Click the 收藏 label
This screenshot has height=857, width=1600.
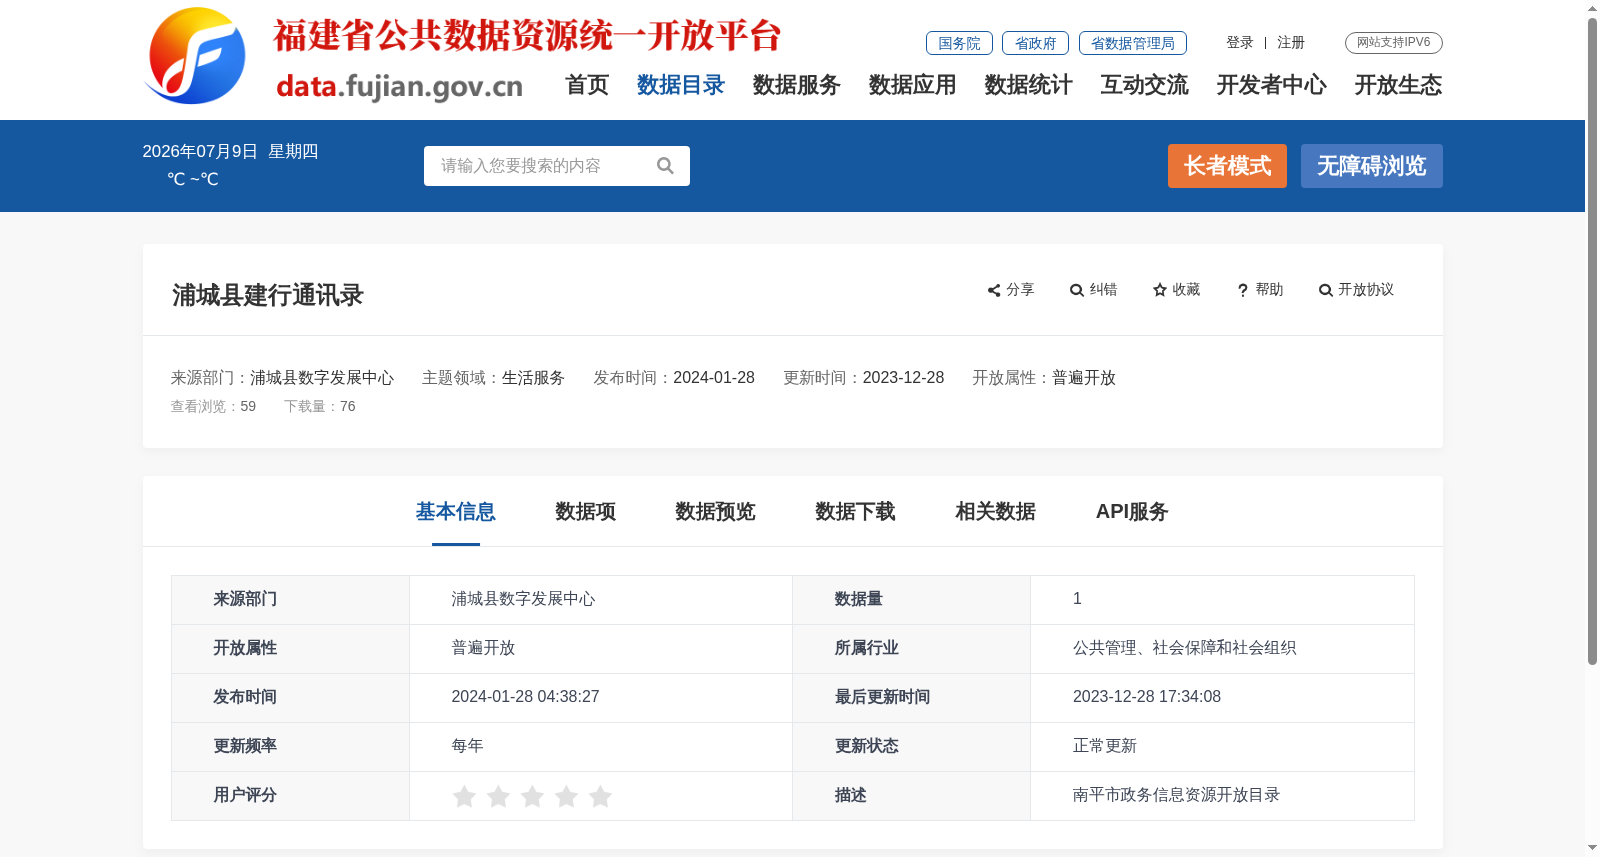tap(1186, 290)
